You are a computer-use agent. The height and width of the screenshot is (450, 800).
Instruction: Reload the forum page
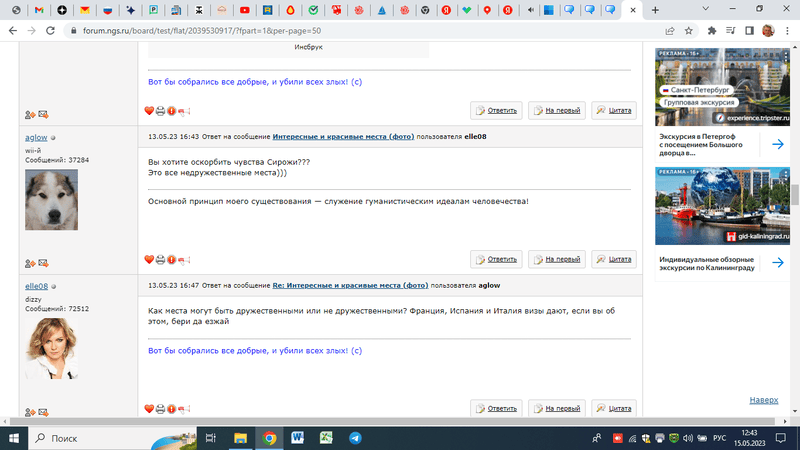[x=50, y=30]
